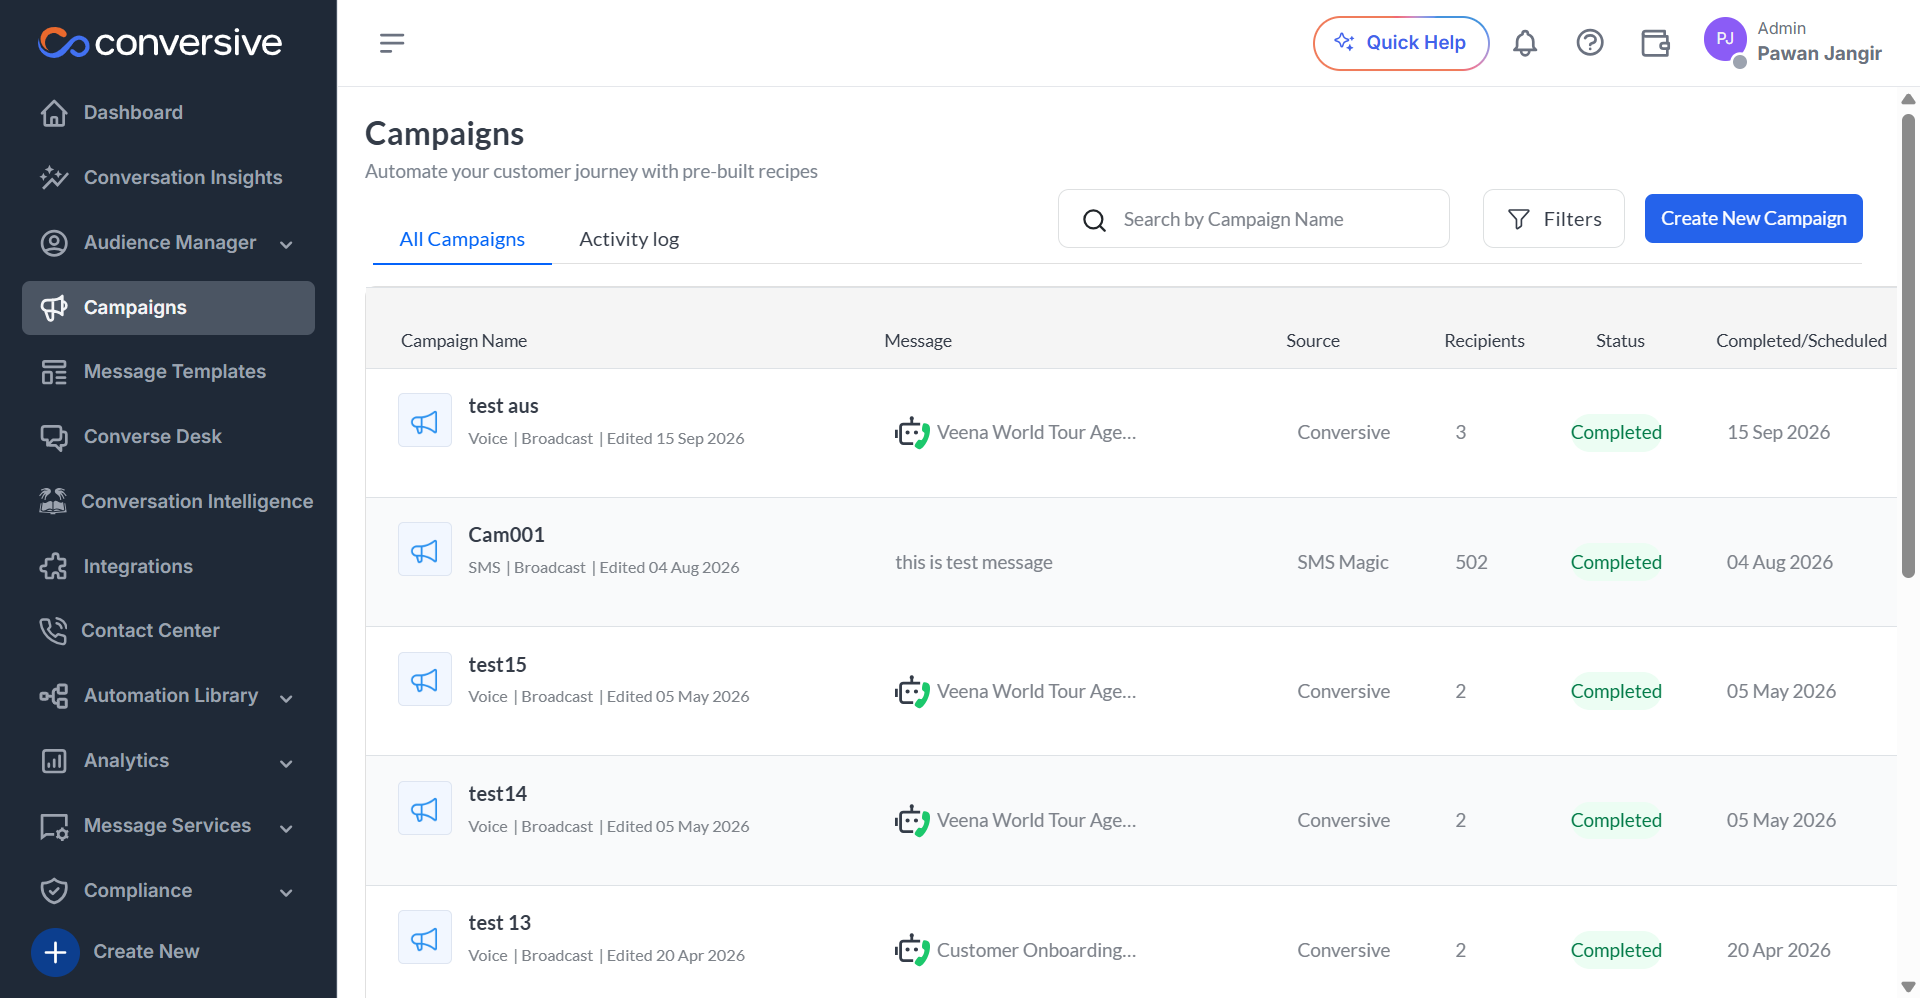Click the blue plus Create New icon
The width and height of the screenshot is (1920, 998).
[55, 952]
